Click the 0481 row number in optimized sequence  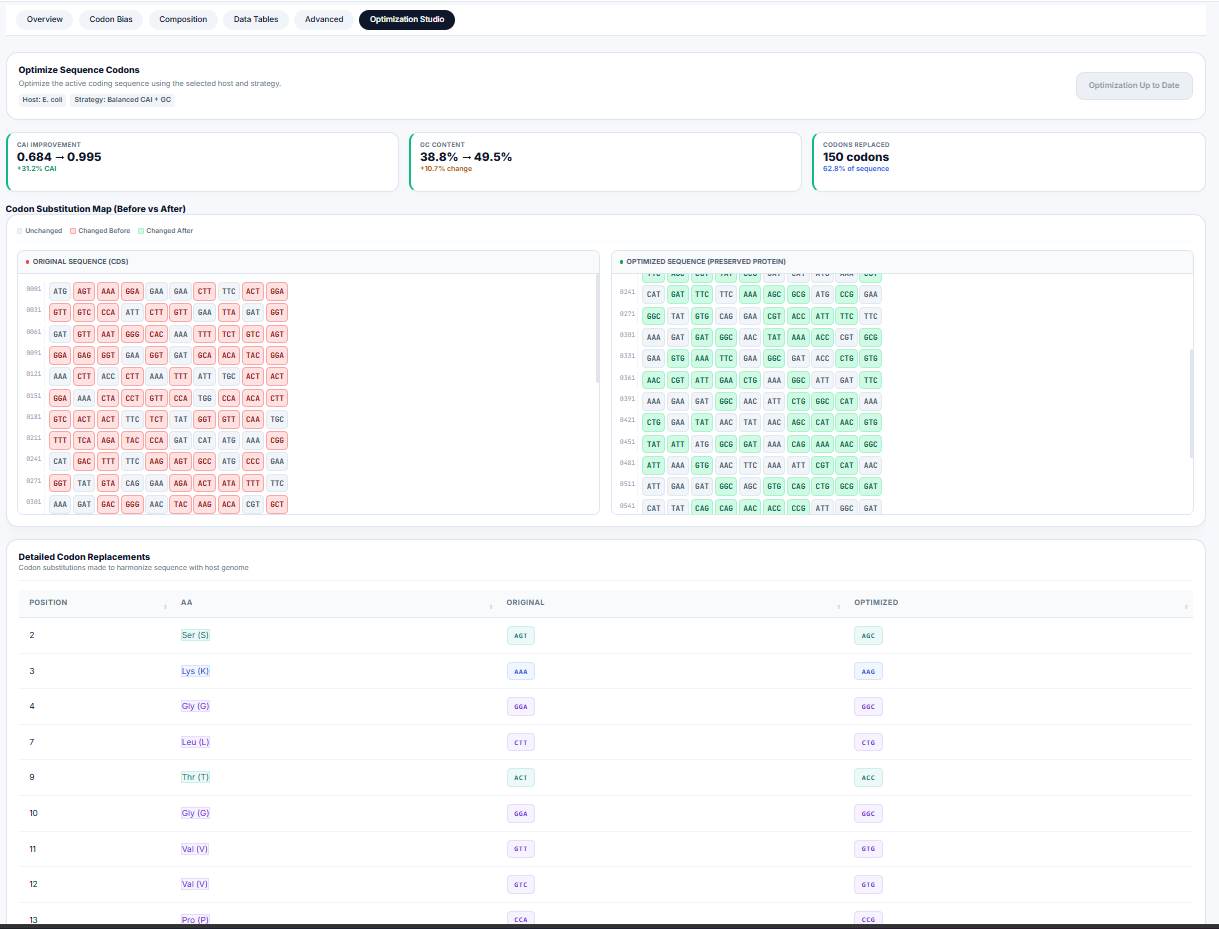628,464
